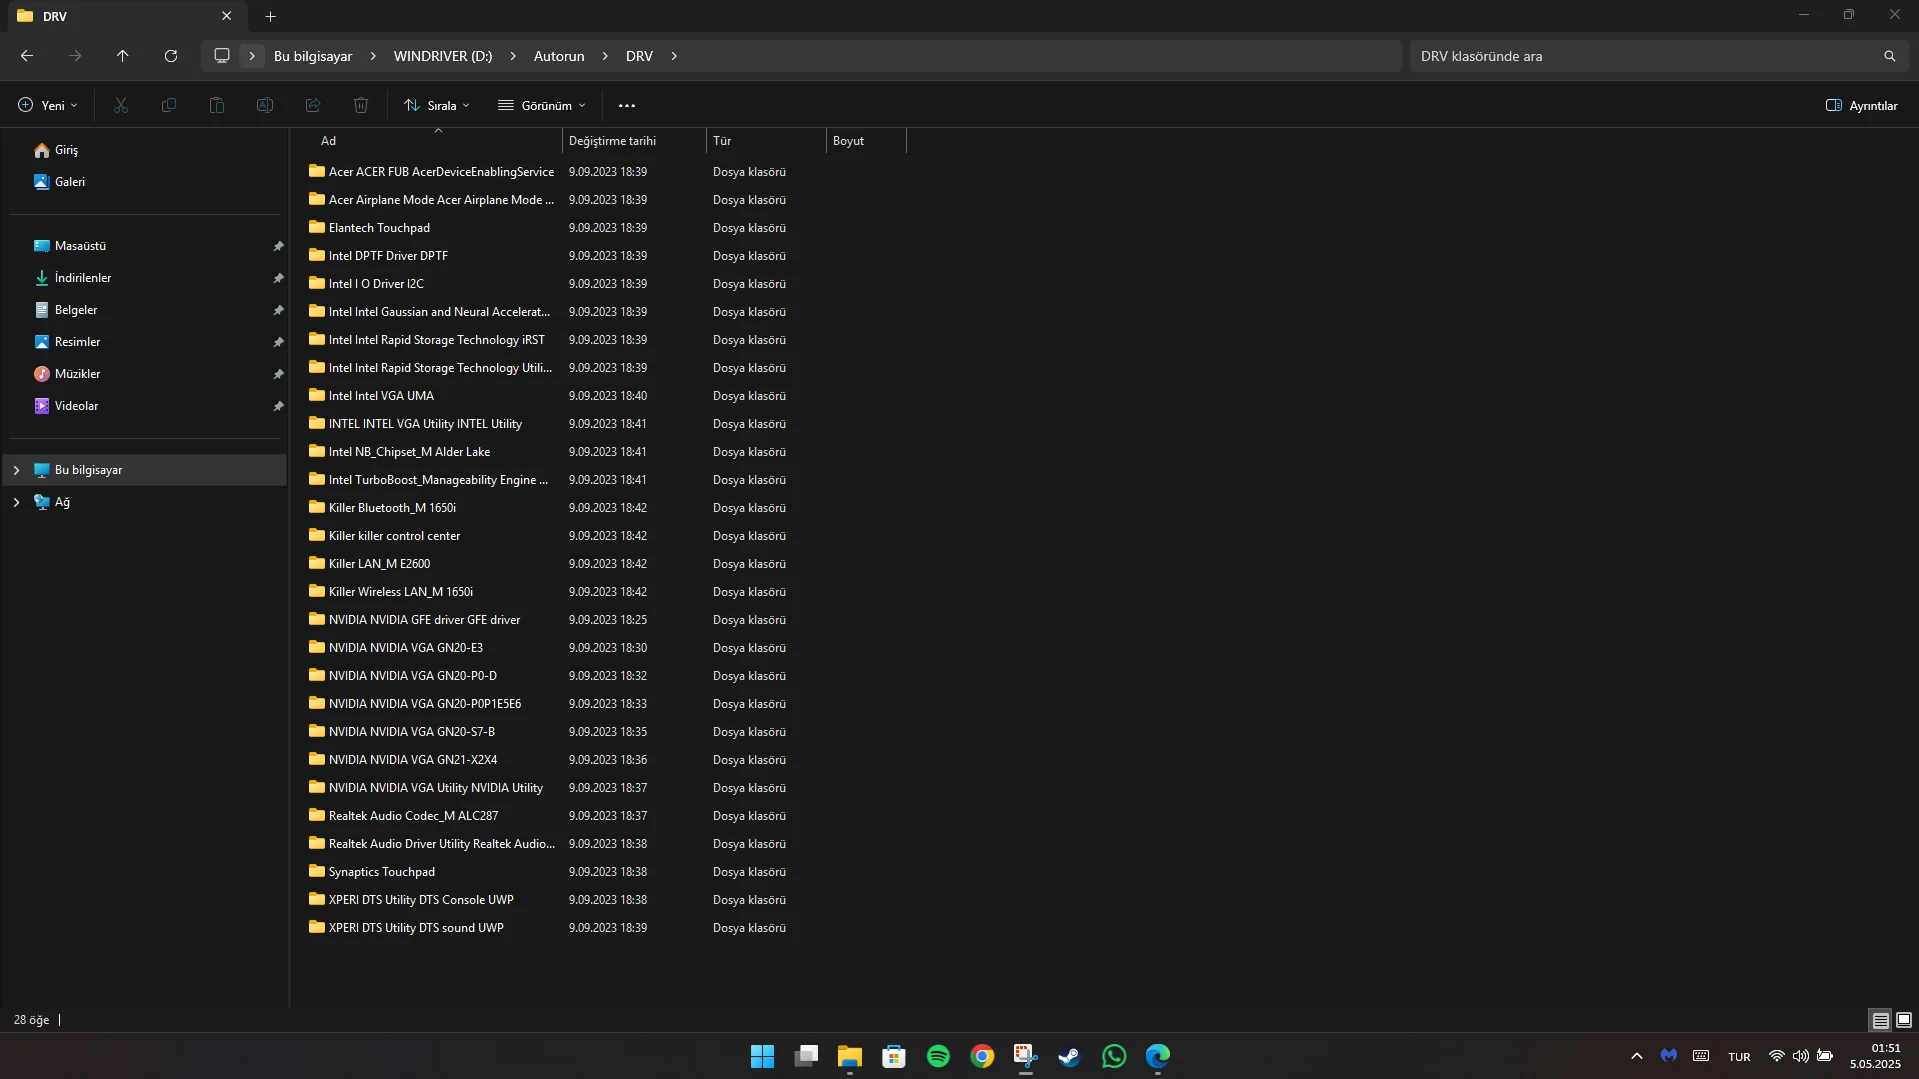The height and width of the screenshot is (1079, 1919).
Task: Sort by Değiştirme tarihi column header
Action: [612, 141]
